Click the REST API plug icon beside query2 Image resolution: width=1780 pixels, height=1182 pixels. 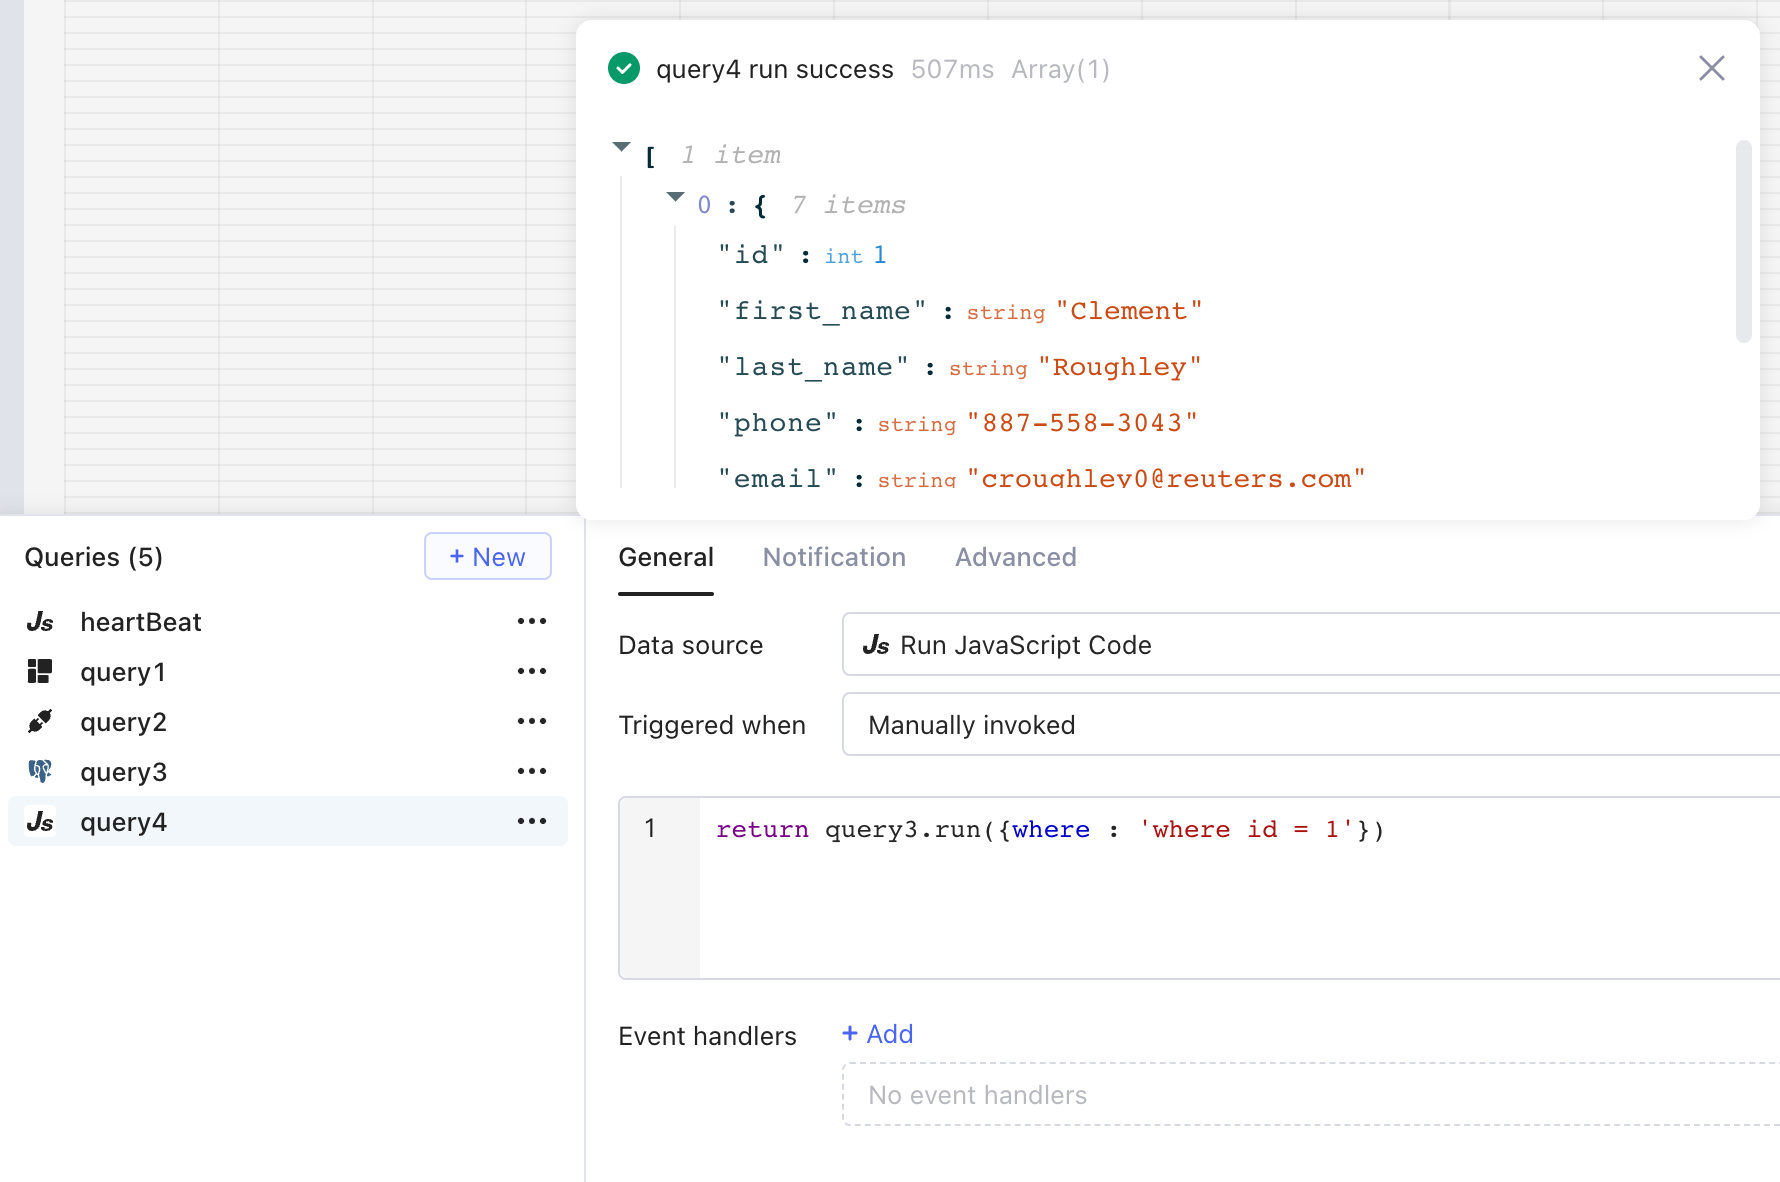point(40,721)
